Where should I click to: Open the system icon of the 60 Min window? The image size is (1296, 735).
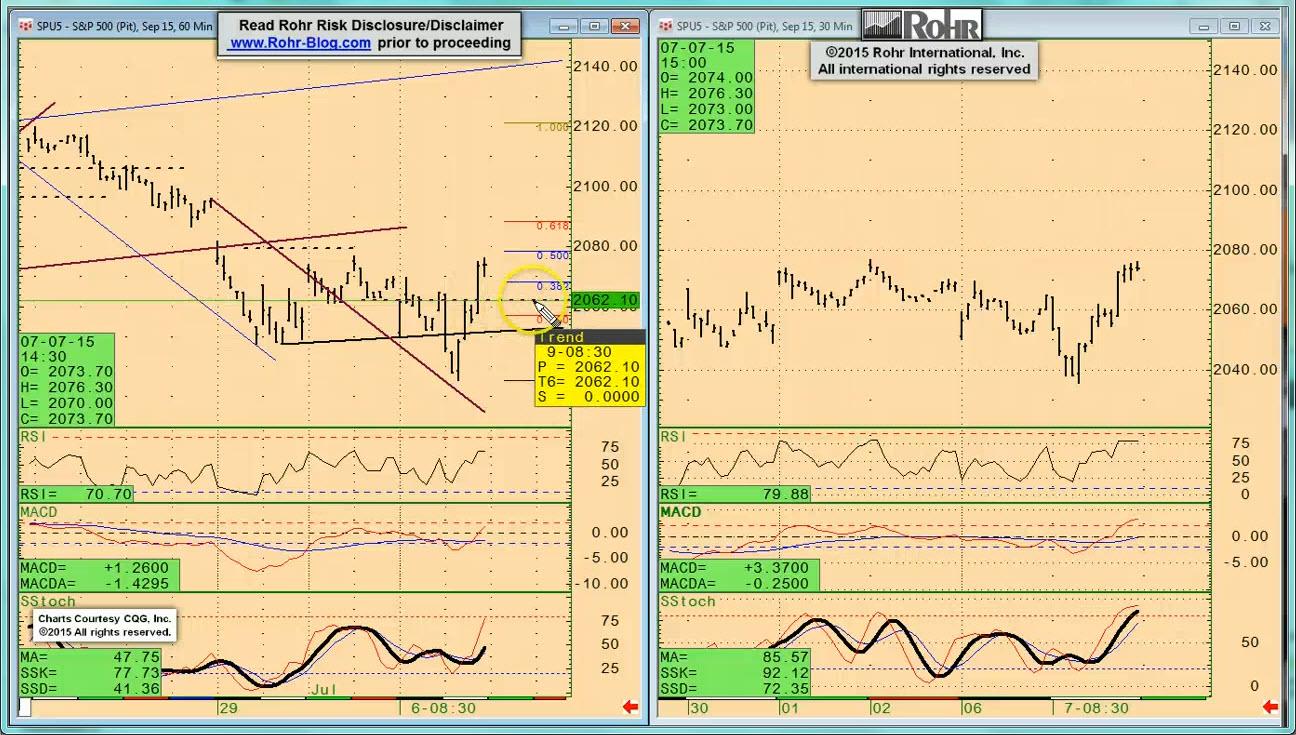pyautogui.click(x=25, y=26)
